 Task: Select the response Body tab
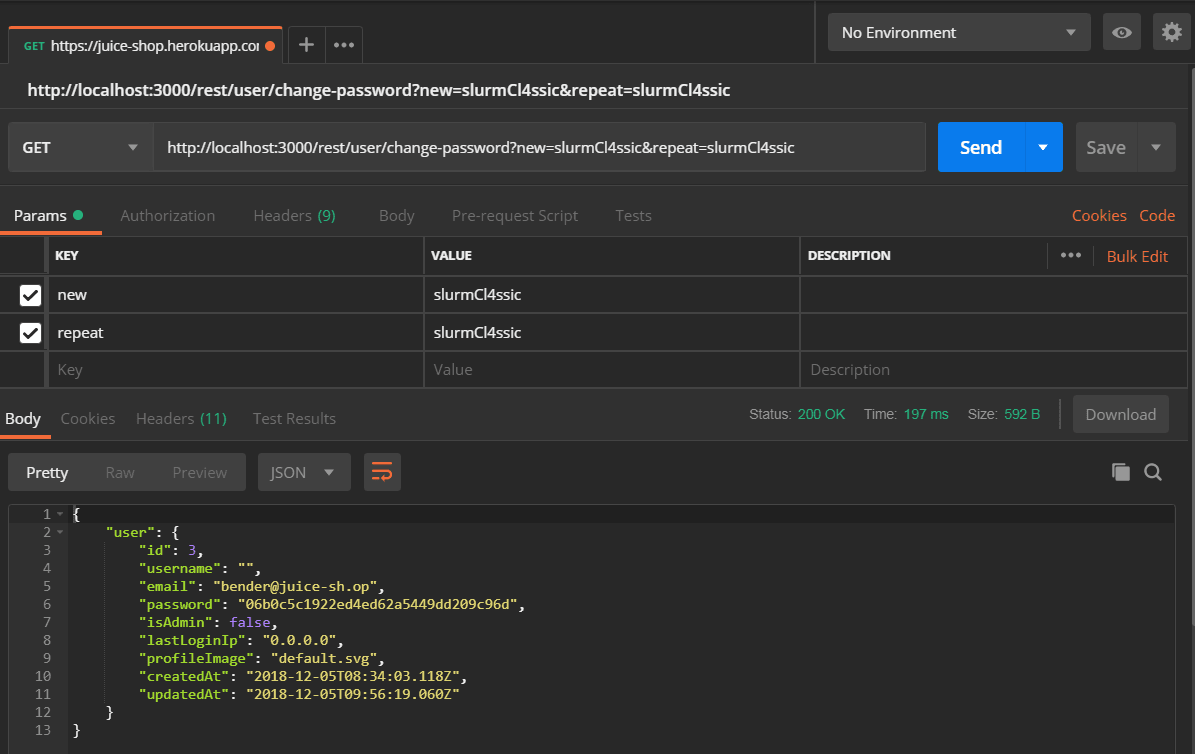pyautogui.click(x=23, y=419)
